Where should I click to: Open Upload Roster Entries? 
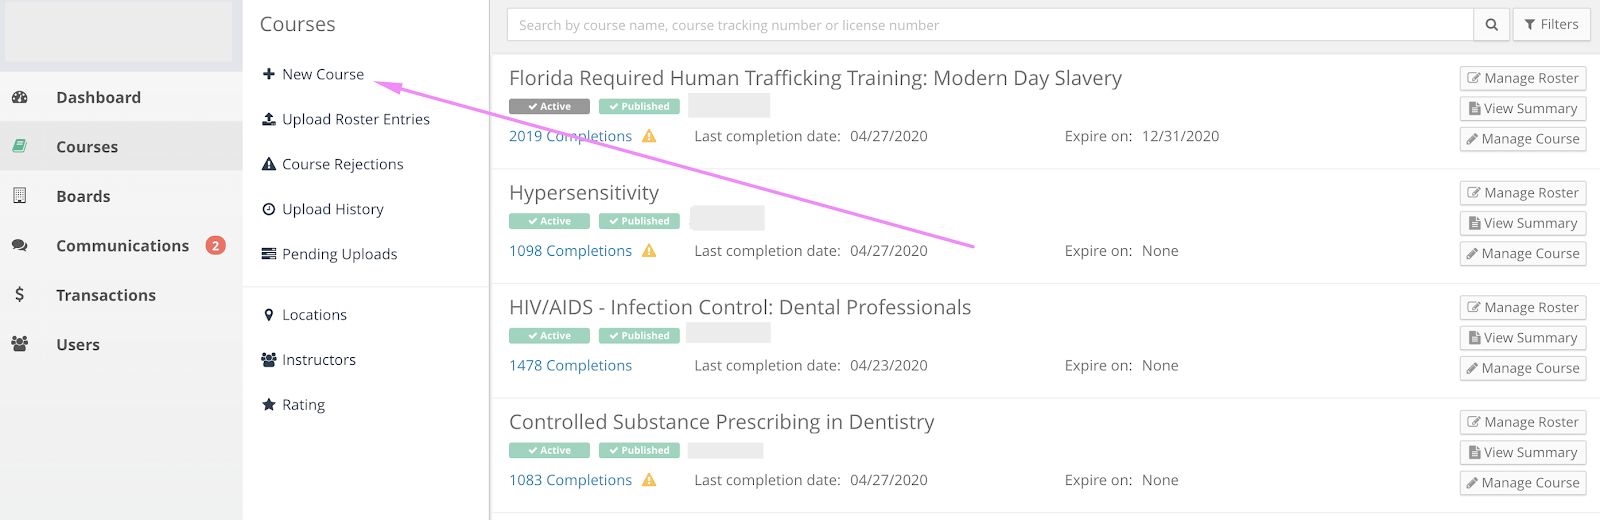[346, 119]
